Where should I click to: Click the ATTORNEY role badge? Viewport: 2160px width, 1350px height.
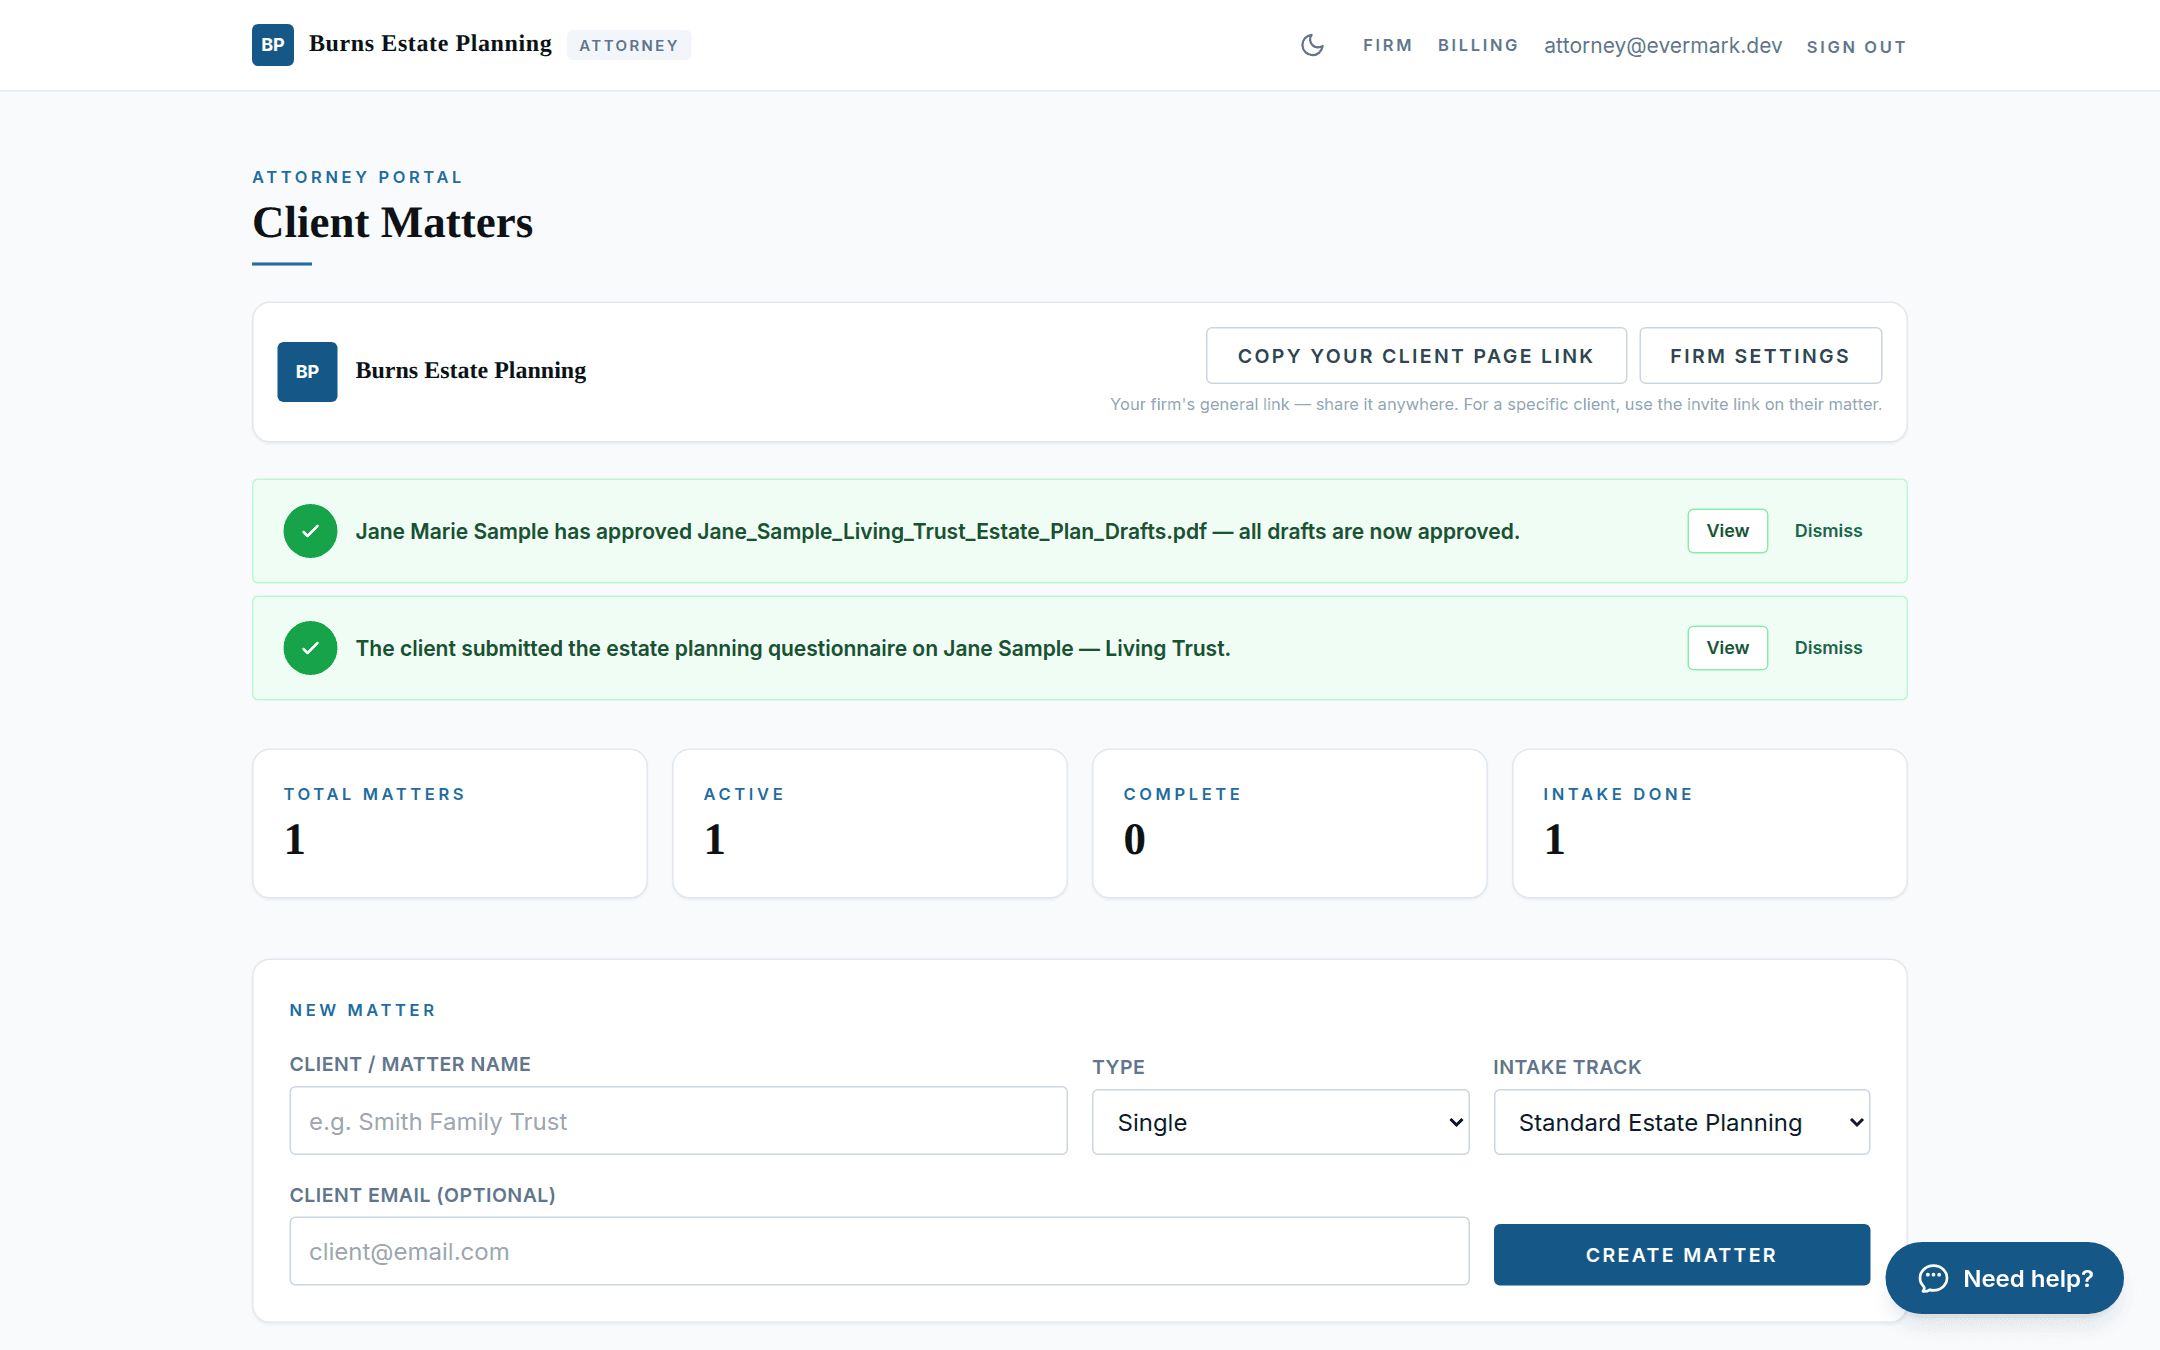tap(629, 45)
